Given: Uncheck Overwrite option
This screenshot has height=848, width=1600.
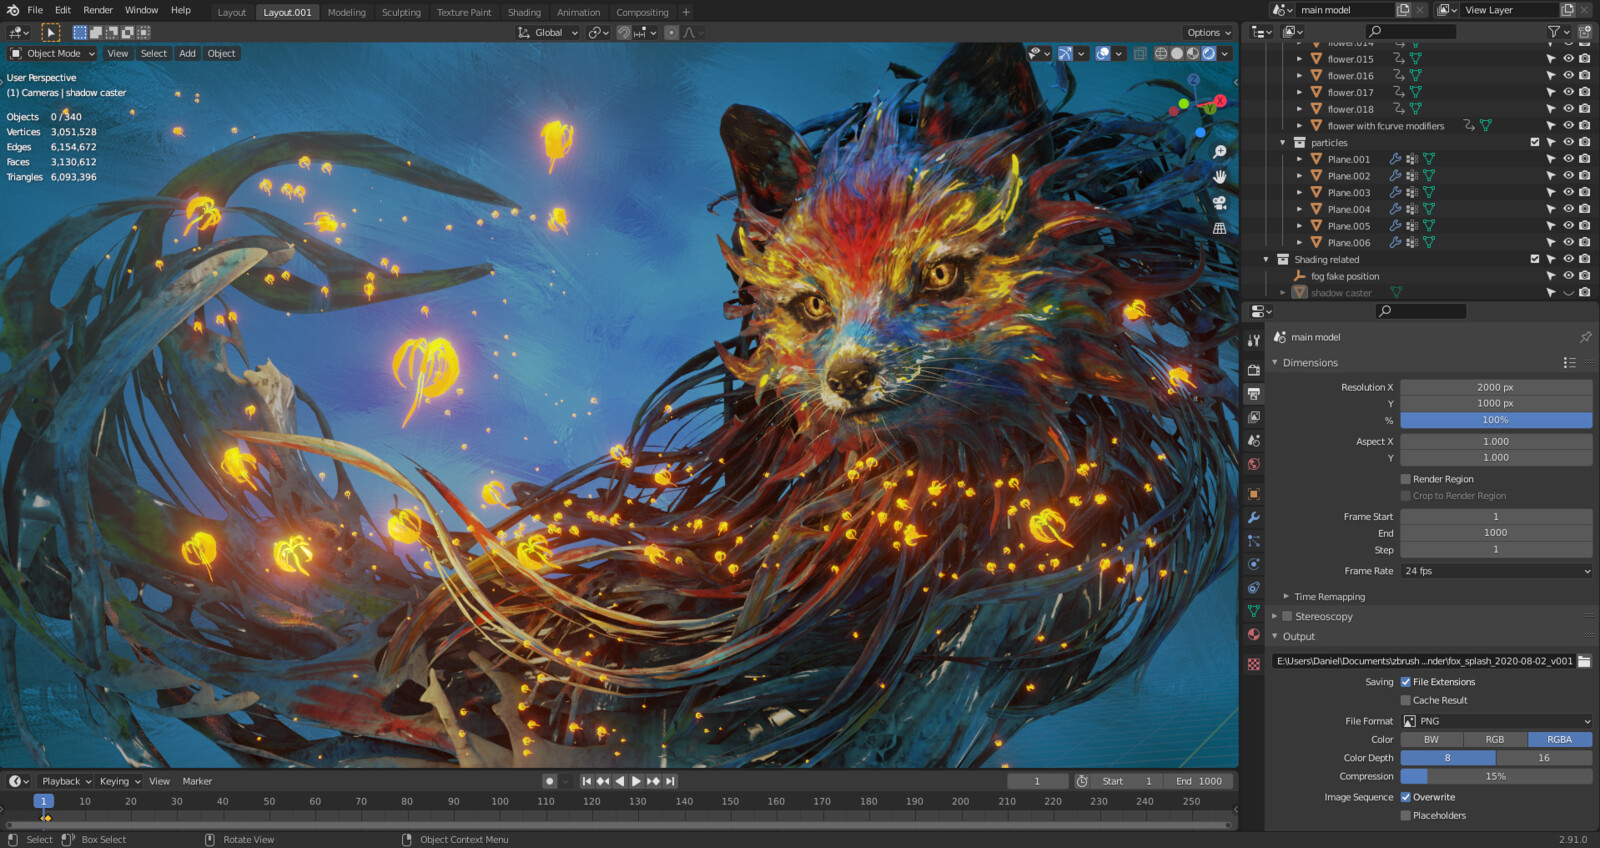Looking at the screenshot, I should point(1405,797).
